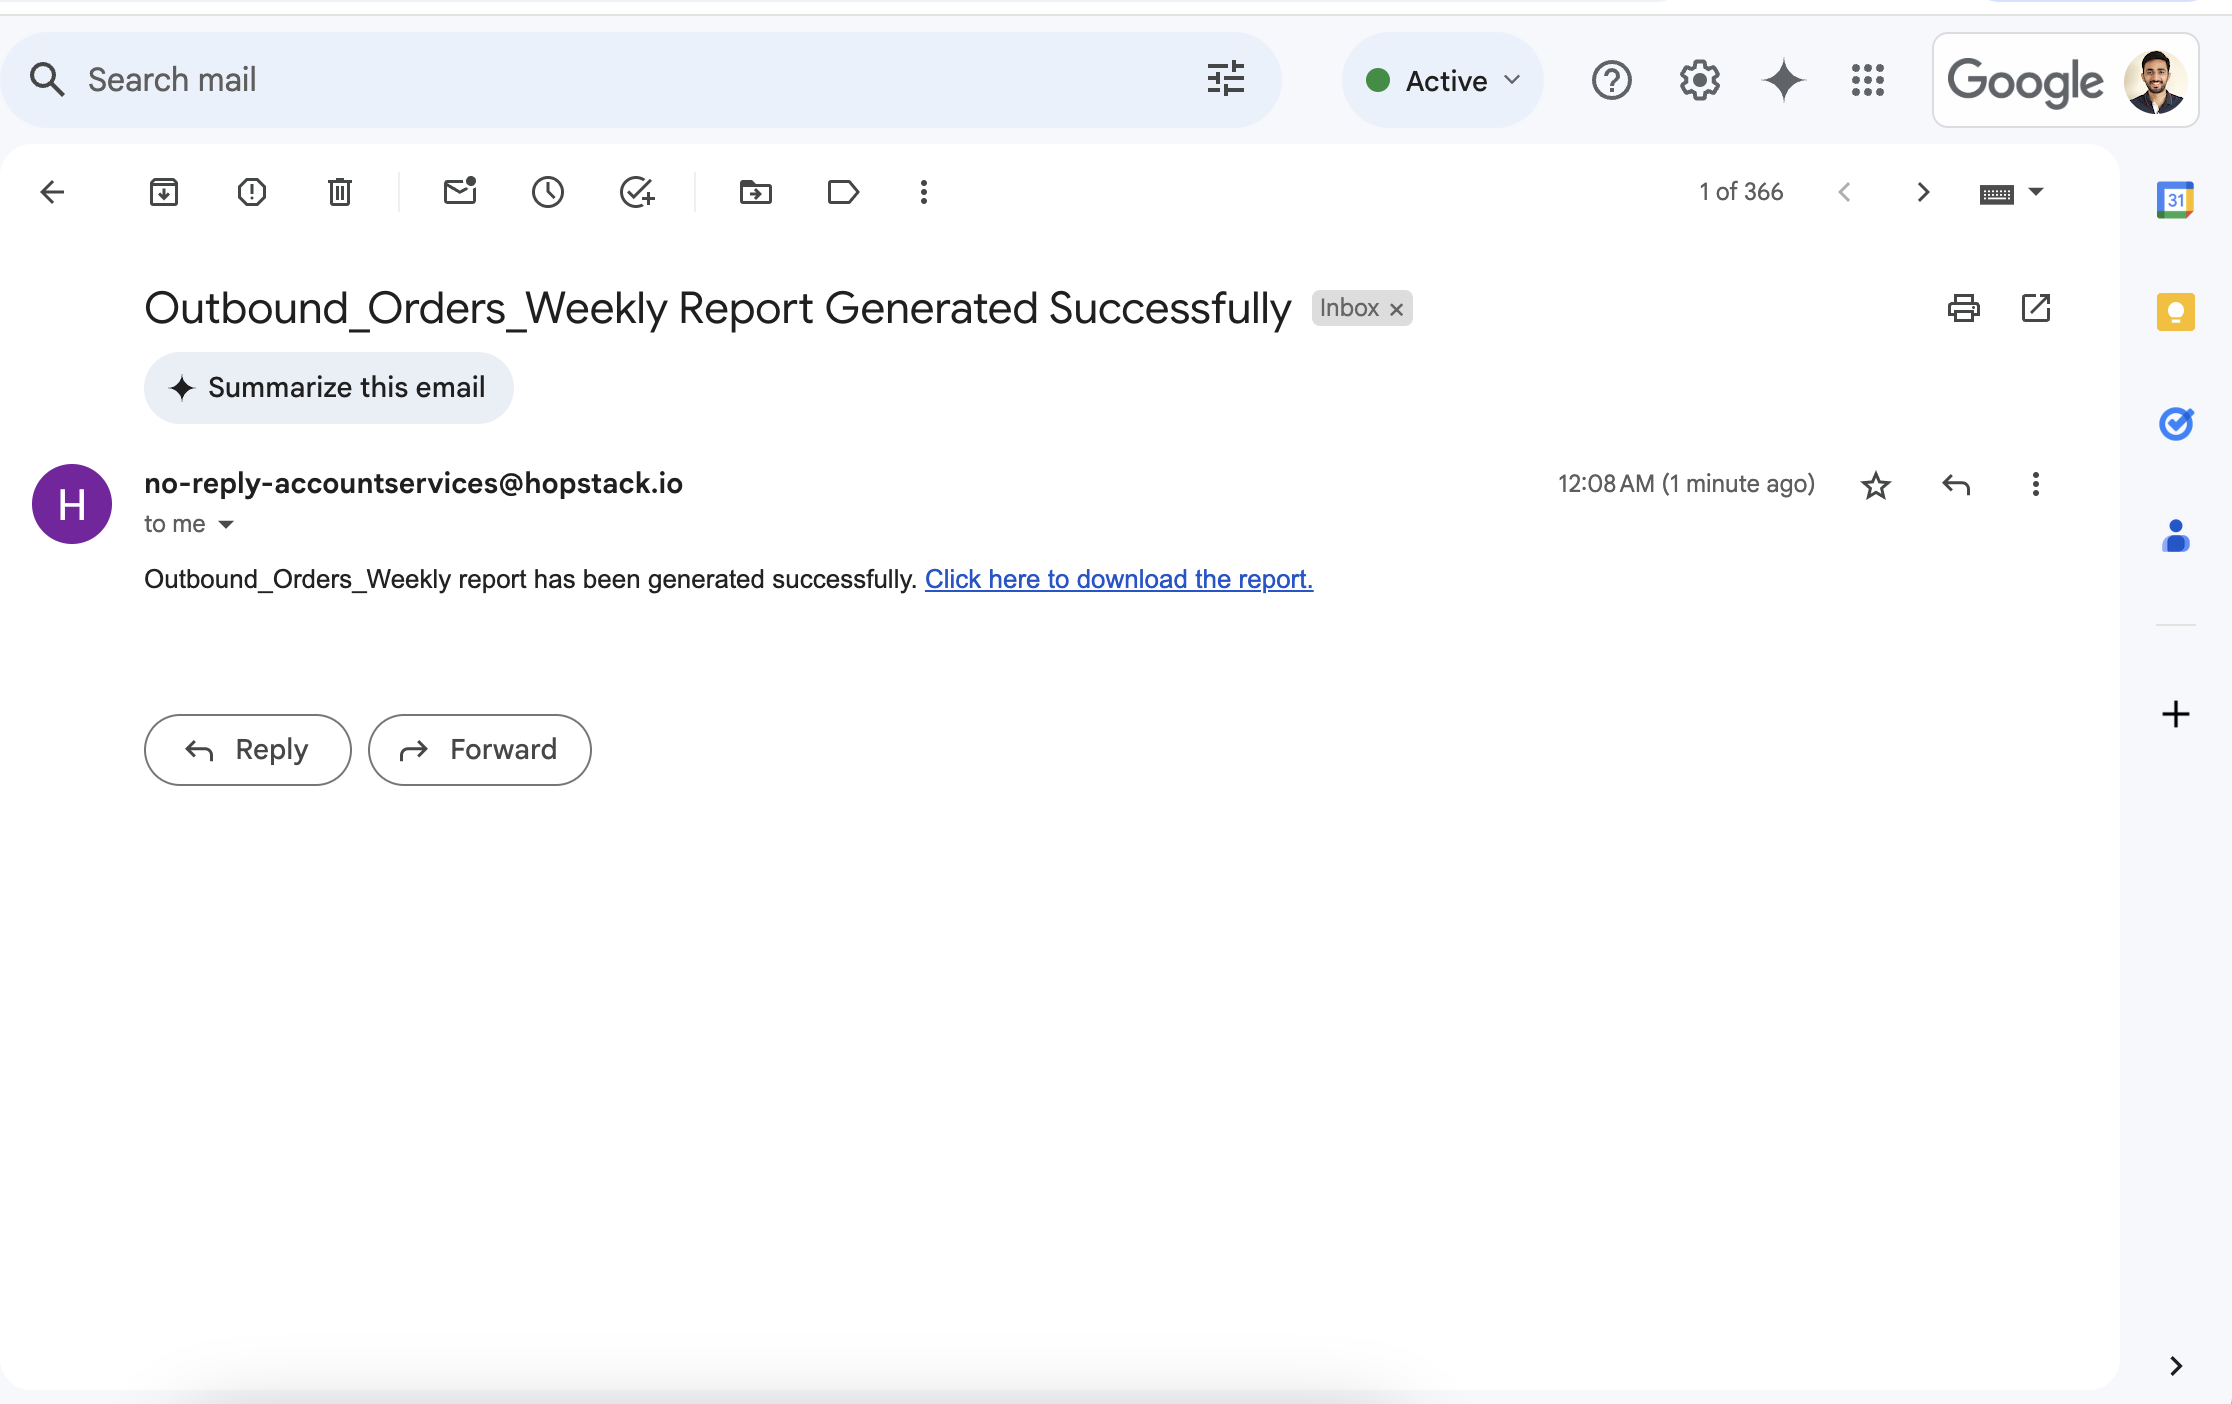
Task: Star this message
Action: [1875, 485]
